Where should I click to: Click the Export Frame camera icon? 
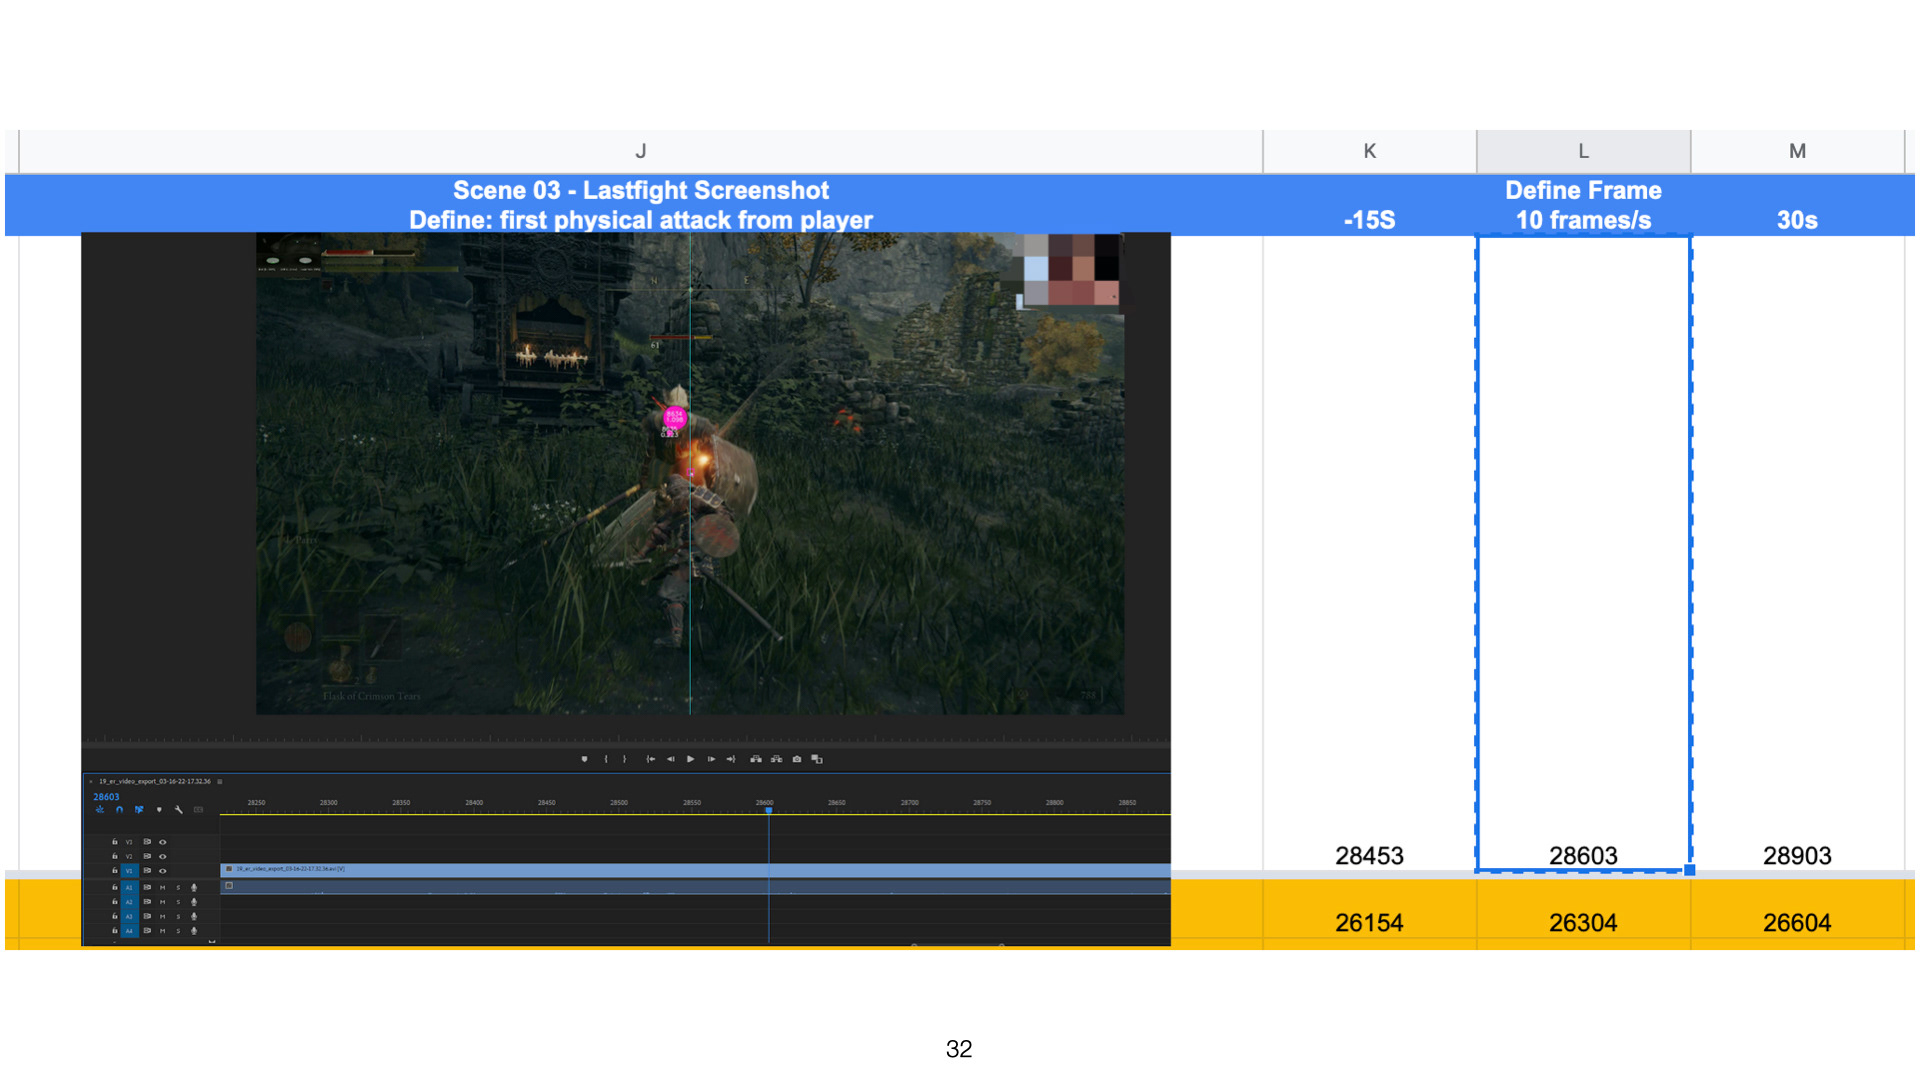tap(797, 759)
